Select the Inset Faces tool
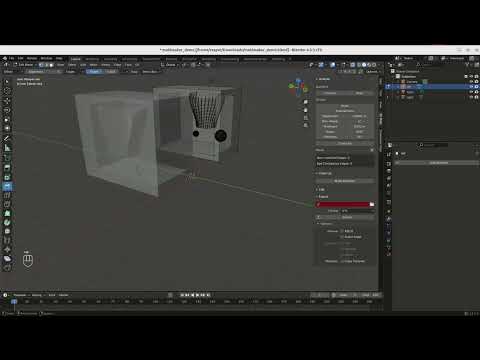Viewport: 480px width, 360px height. pyautogui.click(x=7, y=177)
